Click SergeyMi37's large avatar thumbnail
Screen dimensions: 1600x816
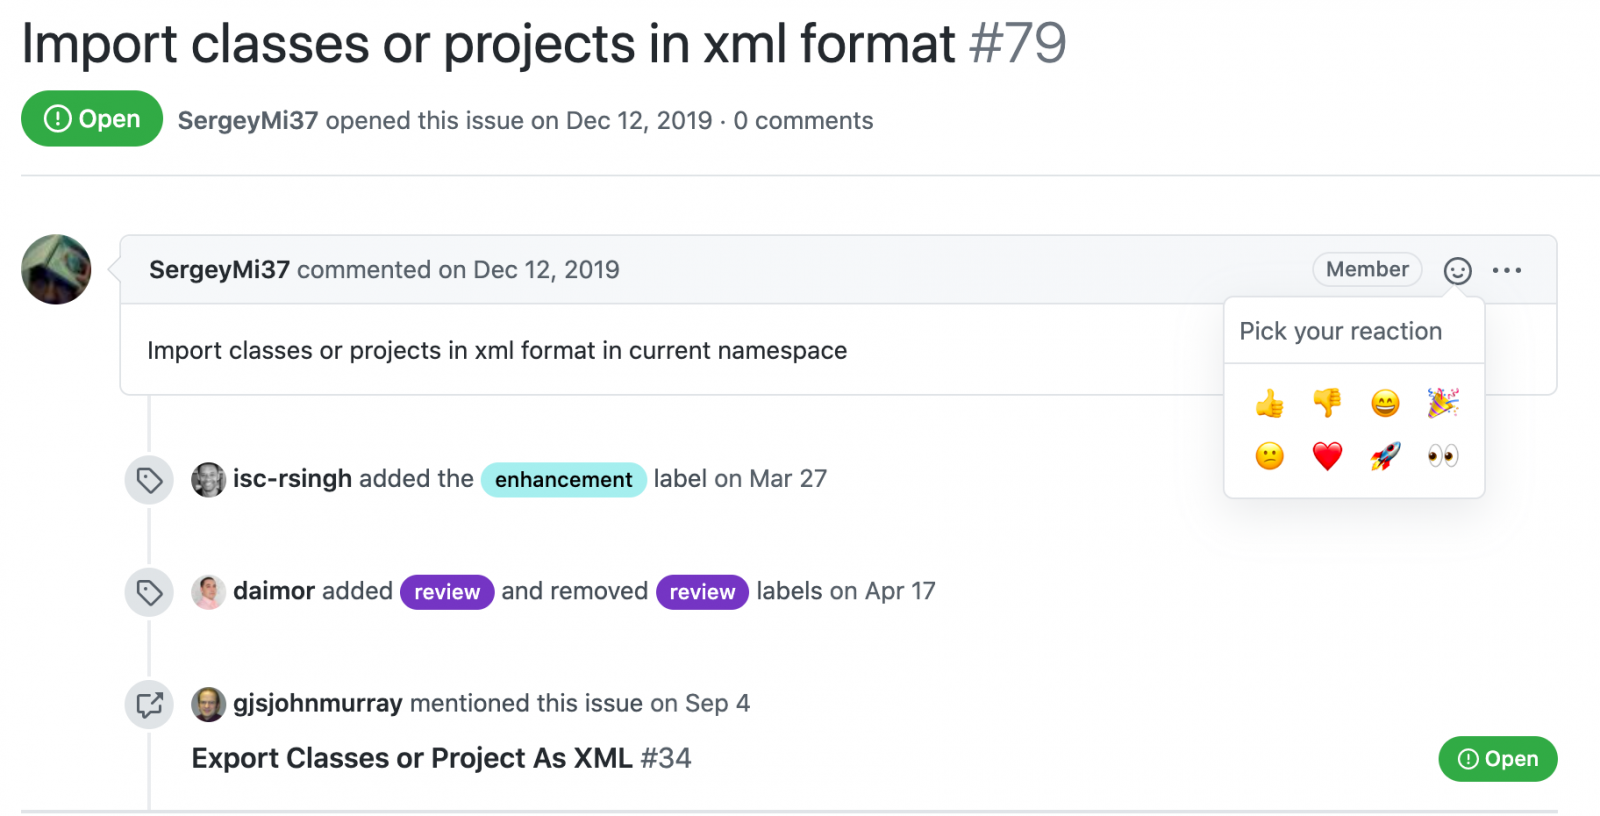tap(56, 270)
